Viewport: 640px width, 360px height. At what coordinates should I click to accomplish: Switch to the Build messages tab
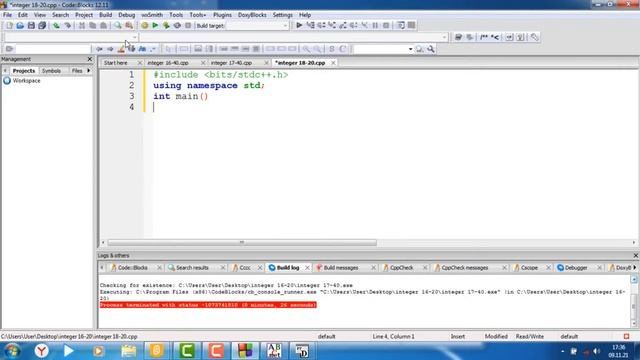point(341,268)
